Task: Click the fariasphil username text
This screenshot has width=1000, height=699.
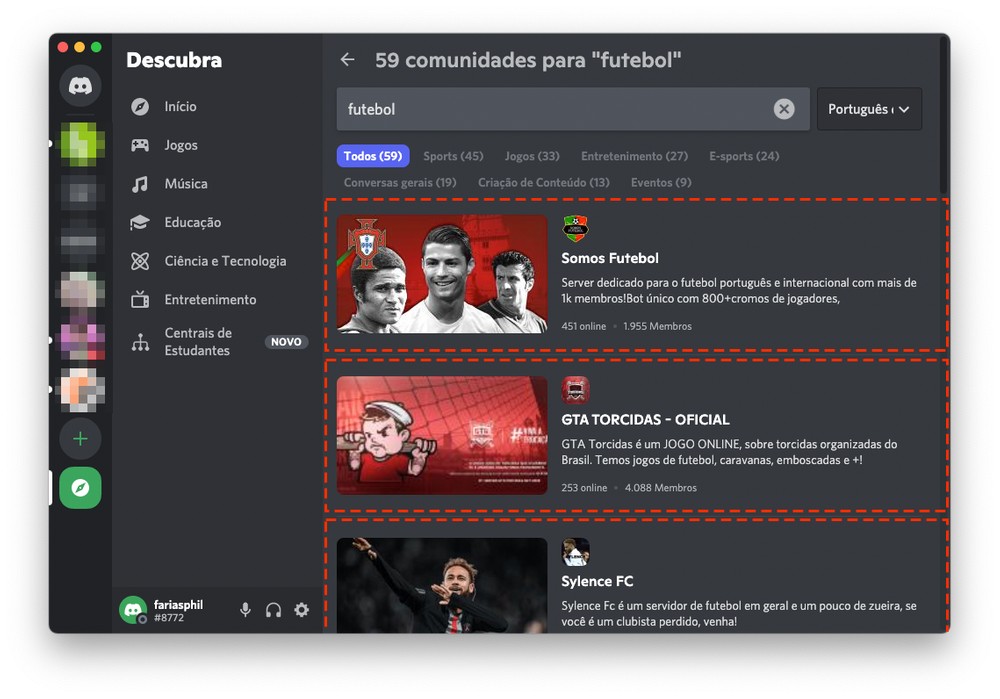Action: (178, 605)
